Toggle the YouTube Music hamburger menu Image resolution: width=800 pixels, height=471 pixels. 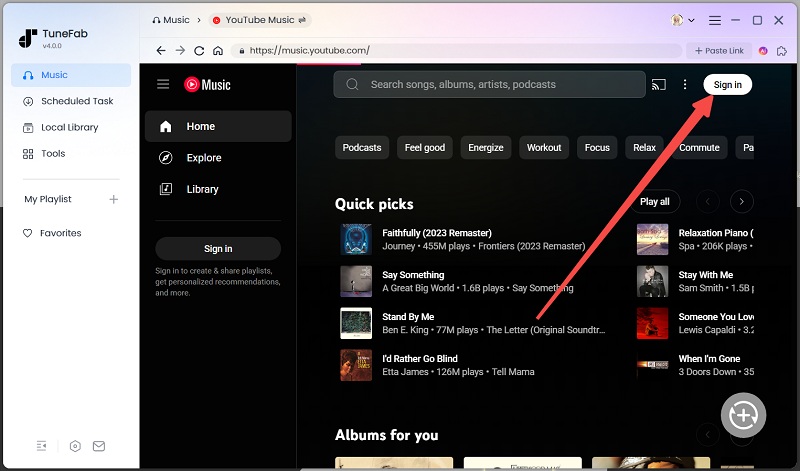pos(163,85)
